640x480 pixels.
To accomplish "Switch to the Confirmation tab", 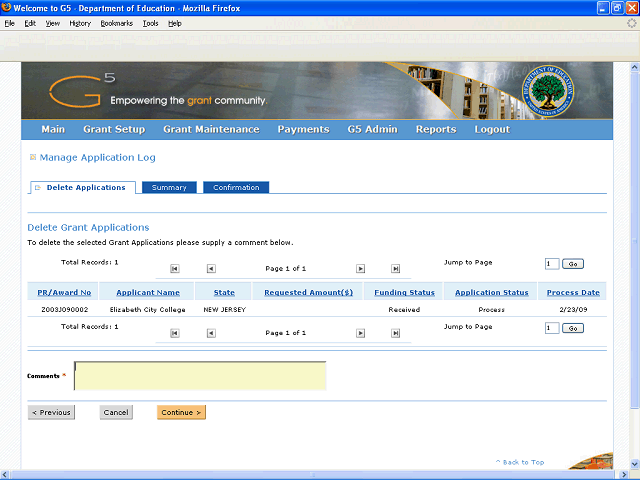I will 236,187.
